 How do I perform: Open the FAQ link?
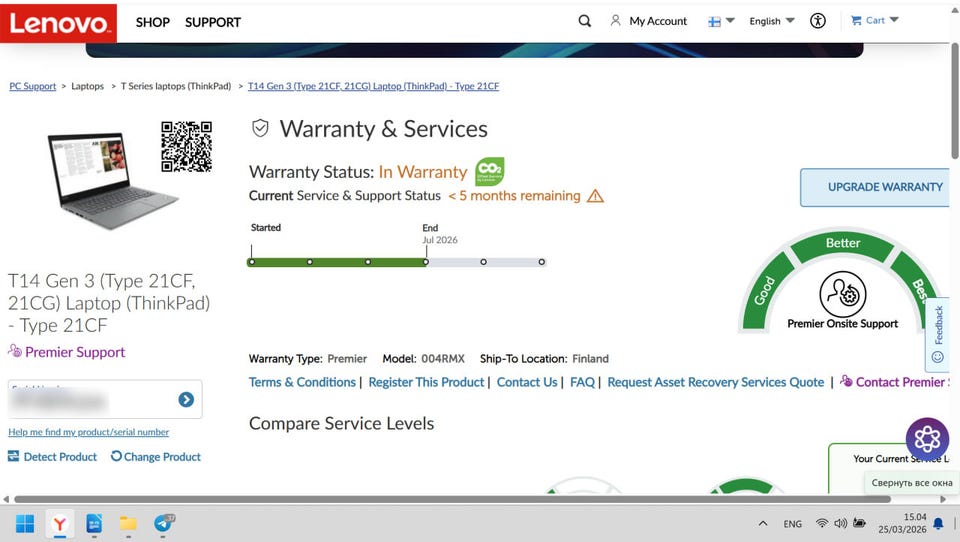click(x=582, y=382)
